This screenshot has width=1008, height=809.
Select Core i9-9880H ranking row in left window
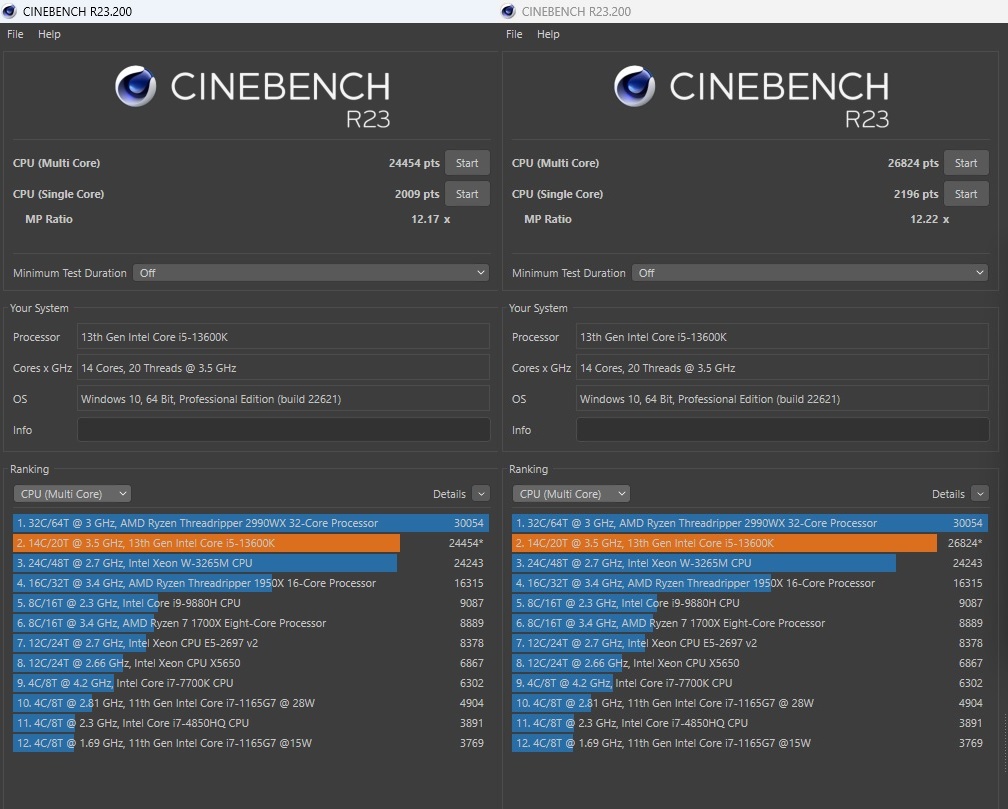251,603
